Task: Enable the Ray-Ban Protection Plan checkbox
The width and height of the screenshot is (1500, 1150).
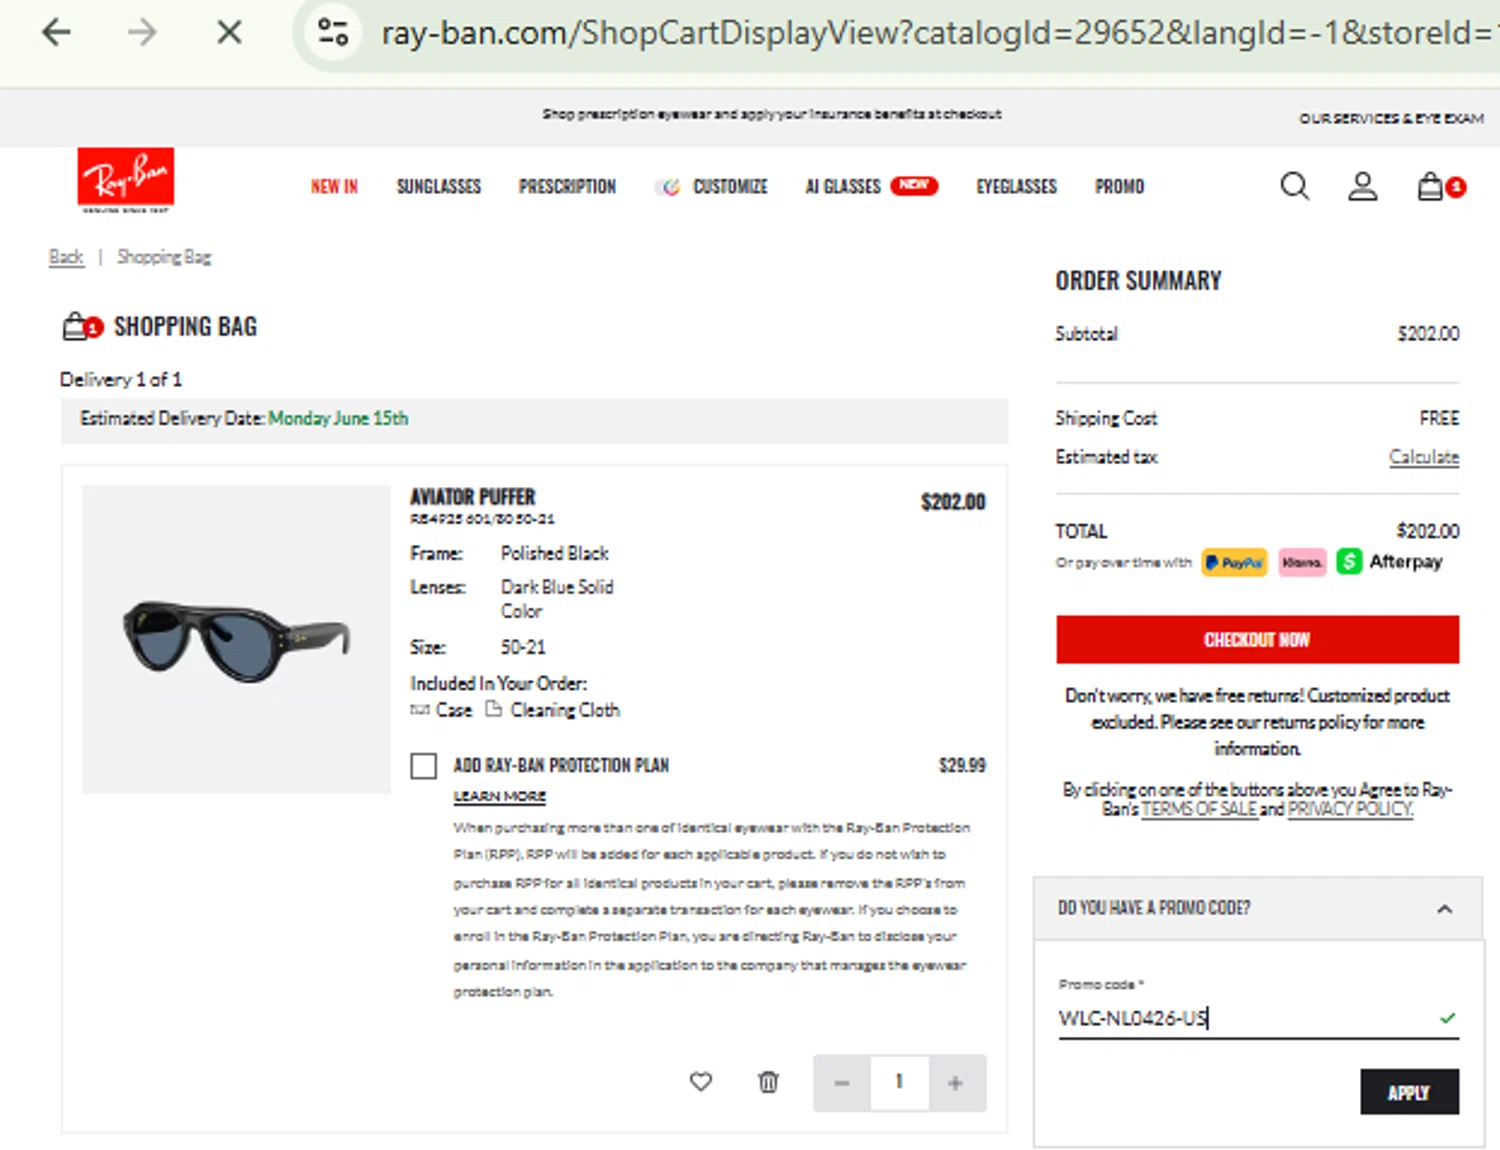Action: click(x=424, y=766)
